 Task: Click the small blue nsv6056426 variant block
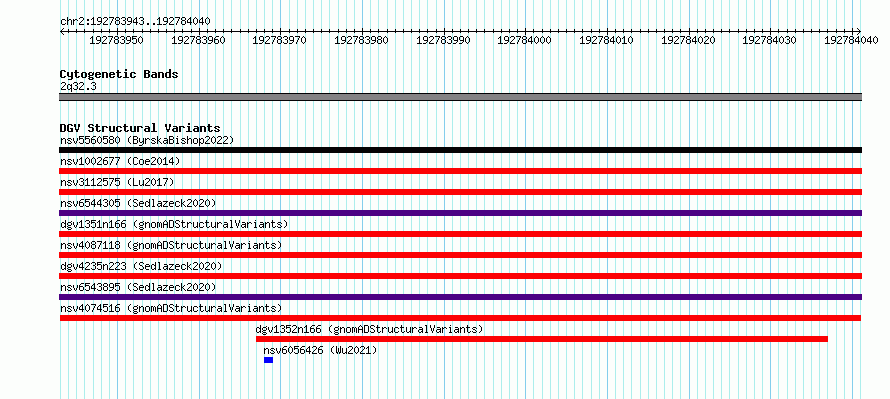click(268, 360)
